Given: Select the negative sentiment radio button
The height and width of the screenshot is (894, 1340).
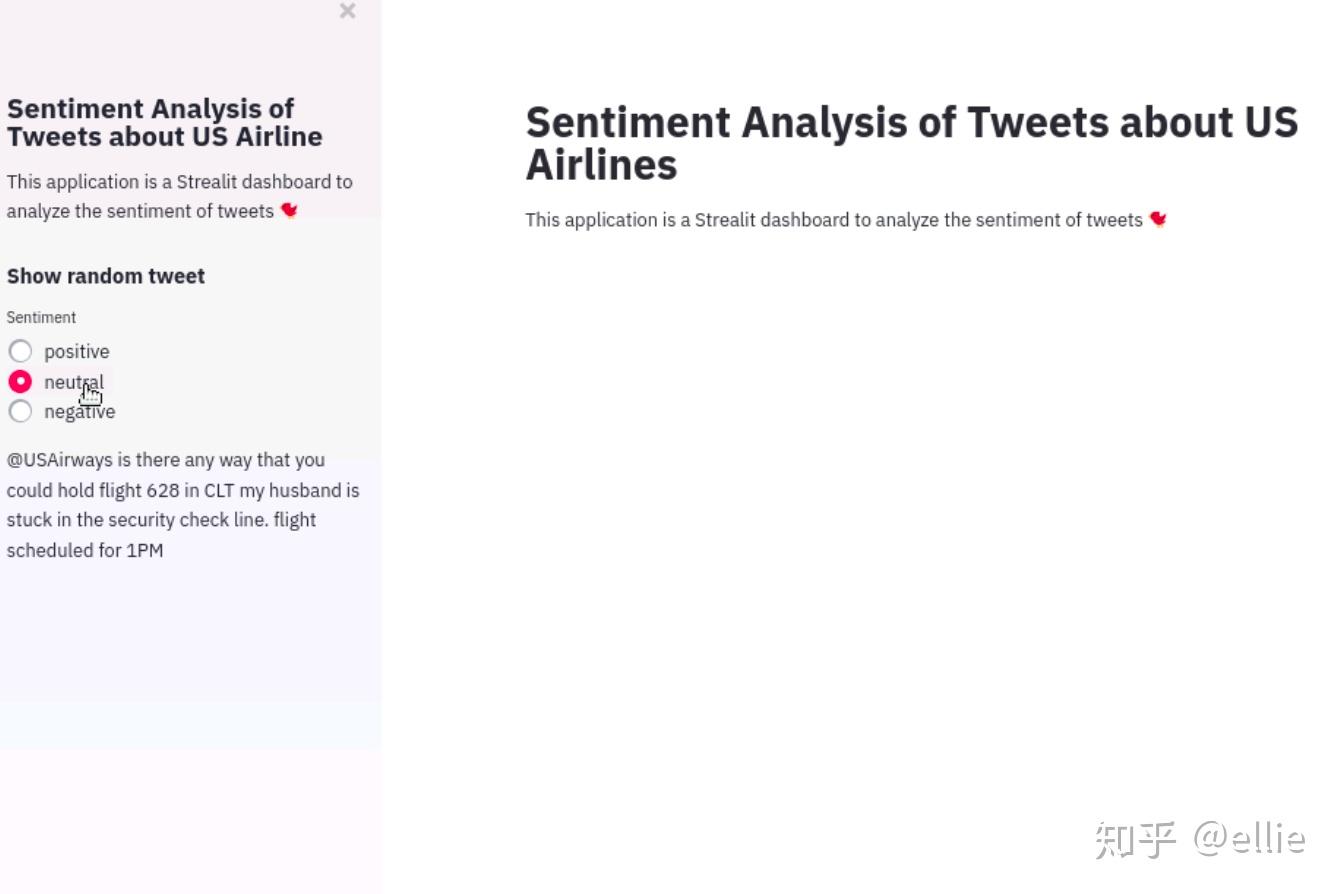Looking at the screenshot, I should coord(20,411).
